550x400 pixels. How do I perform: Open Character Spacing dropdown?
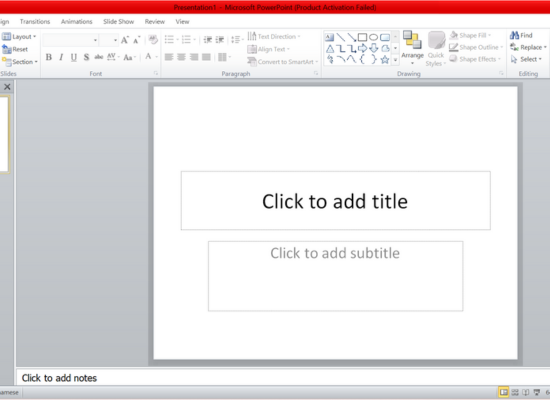coord(113,57)
